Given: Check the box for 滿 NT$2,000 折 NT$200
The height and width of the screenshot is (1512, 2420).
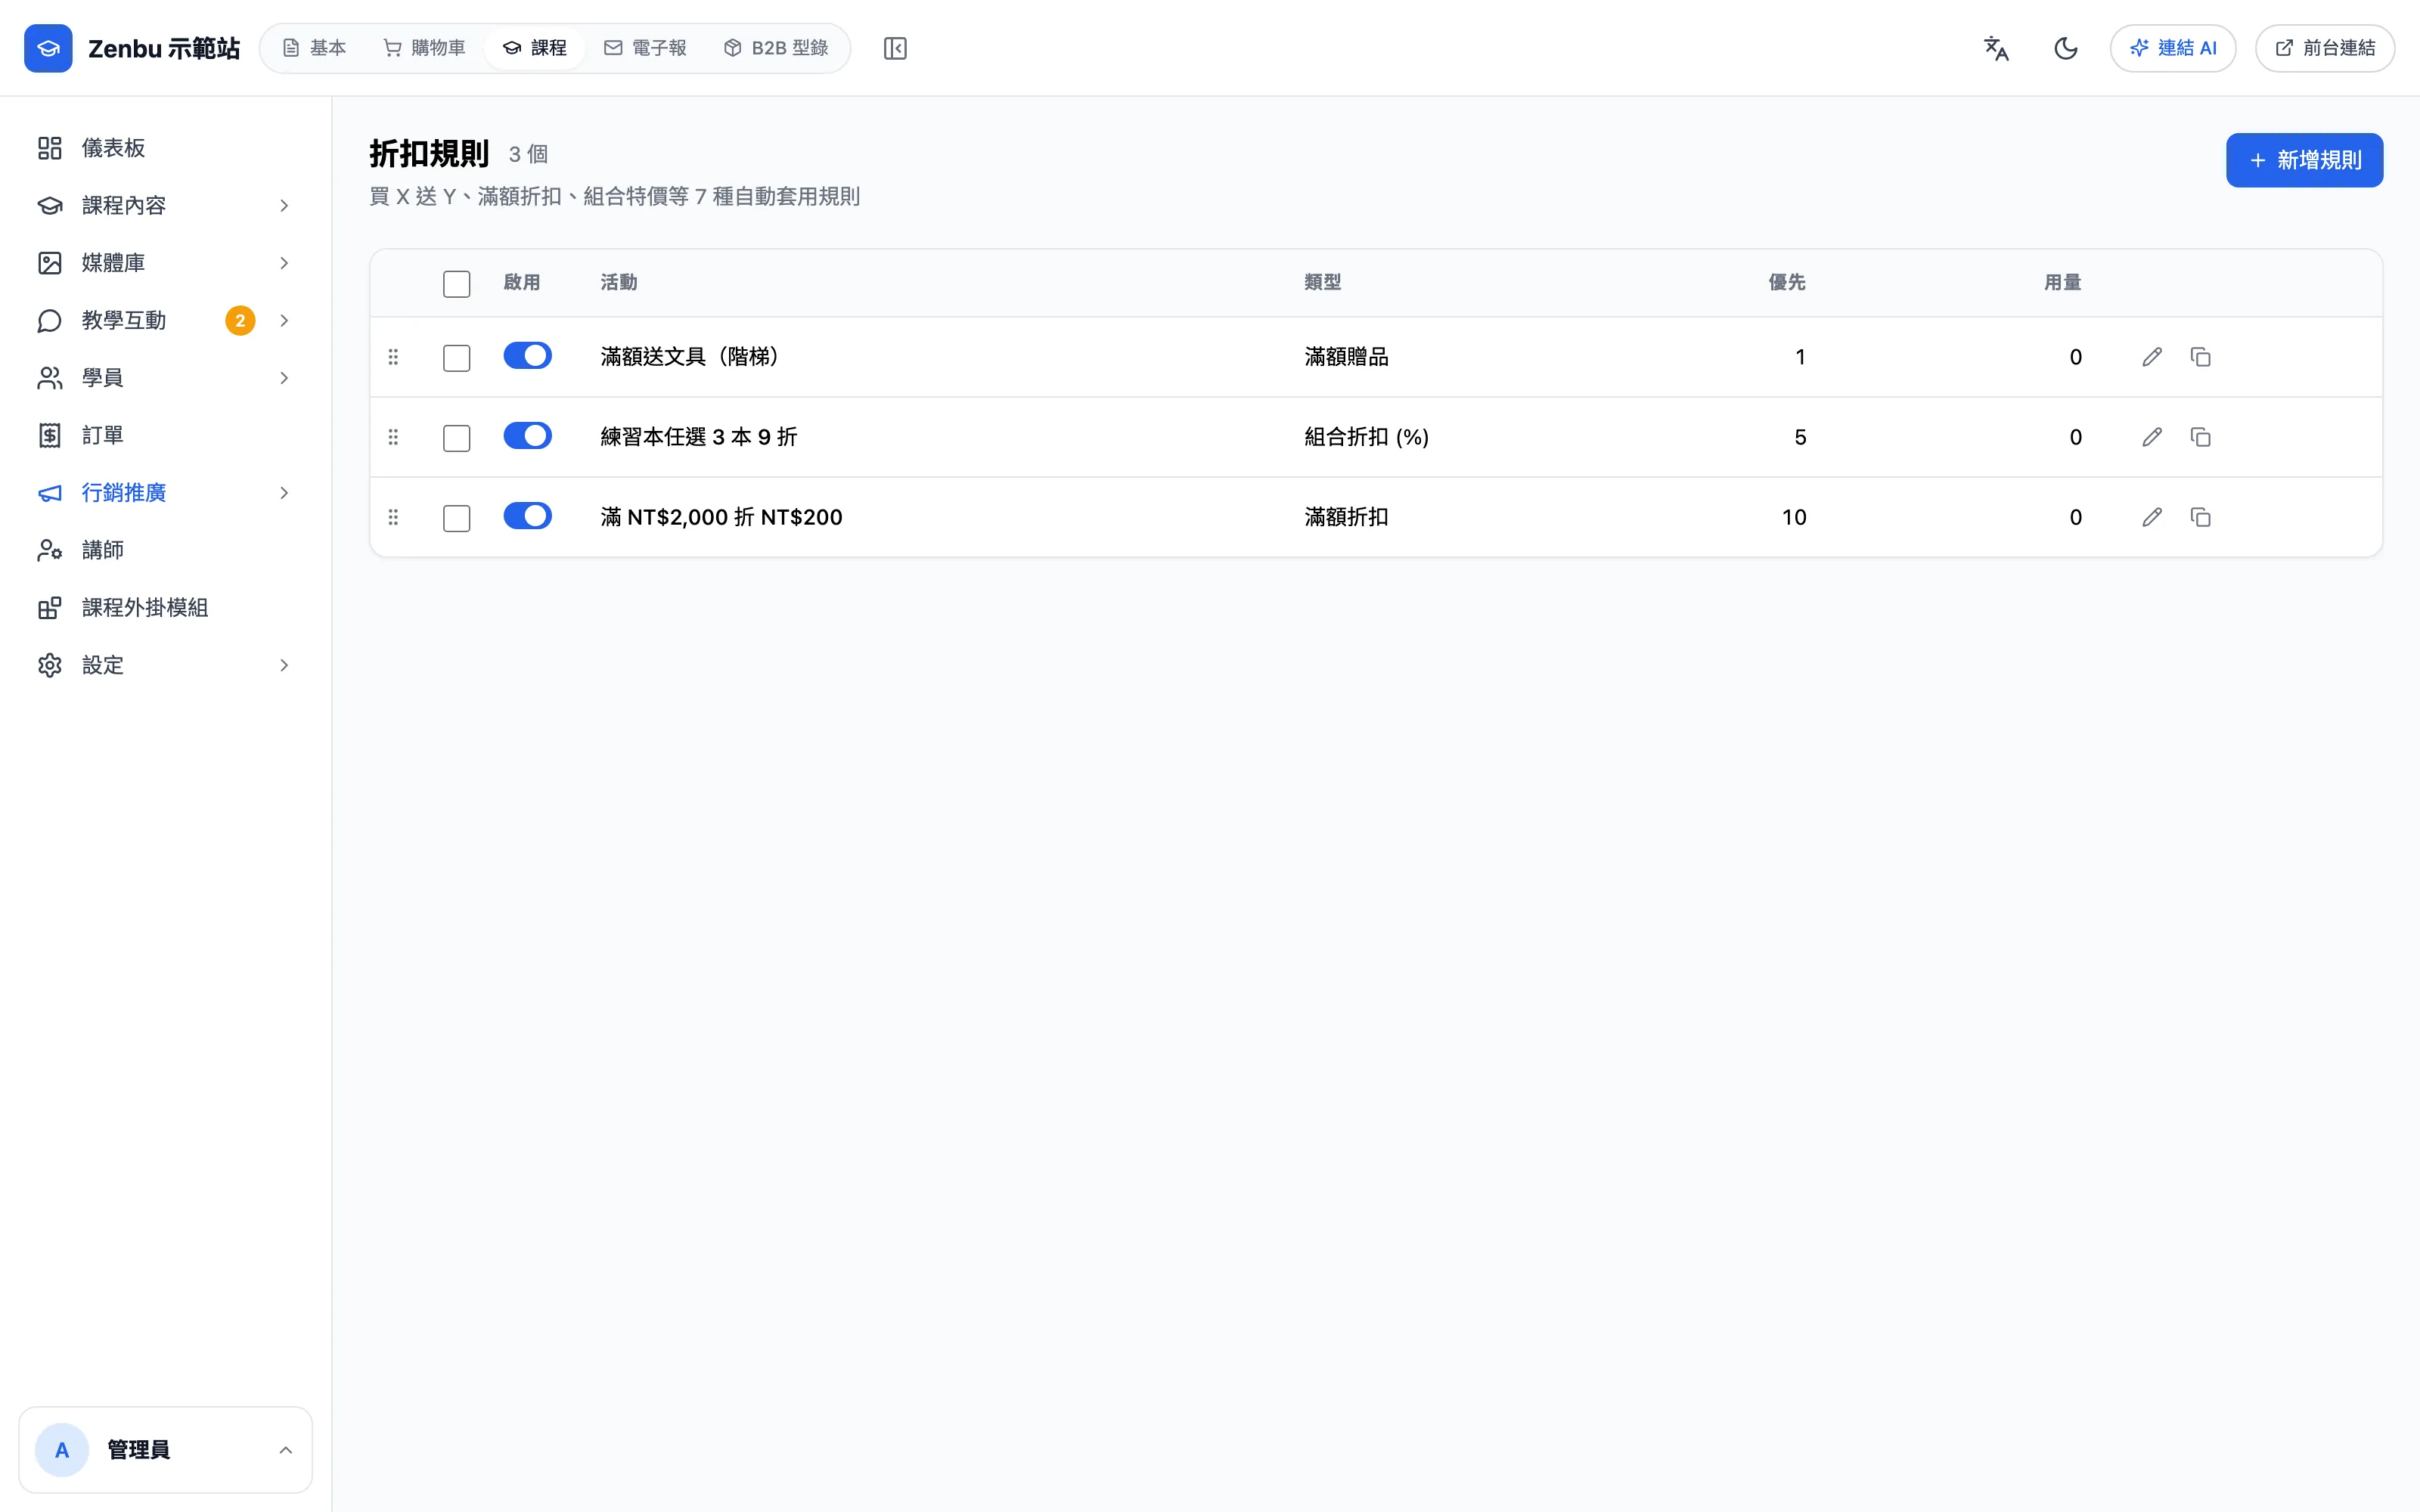Looking at the screenshot, I should [456, 518].
